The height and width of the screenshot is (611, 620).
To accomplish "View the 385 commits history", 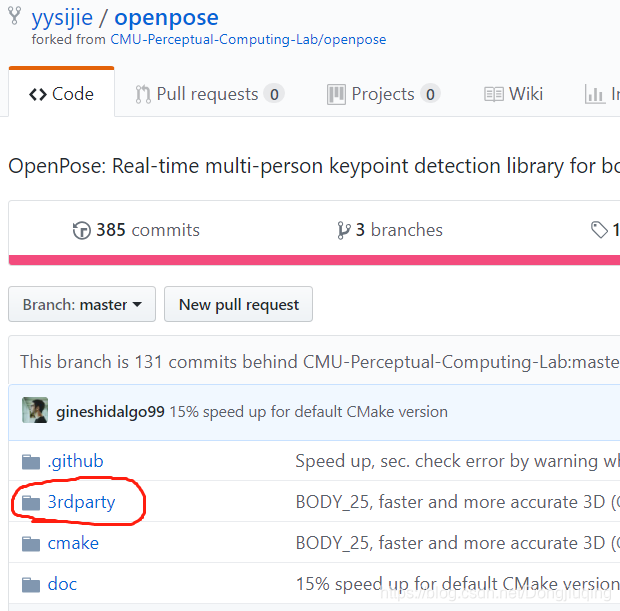I will [x=136, y=230].
